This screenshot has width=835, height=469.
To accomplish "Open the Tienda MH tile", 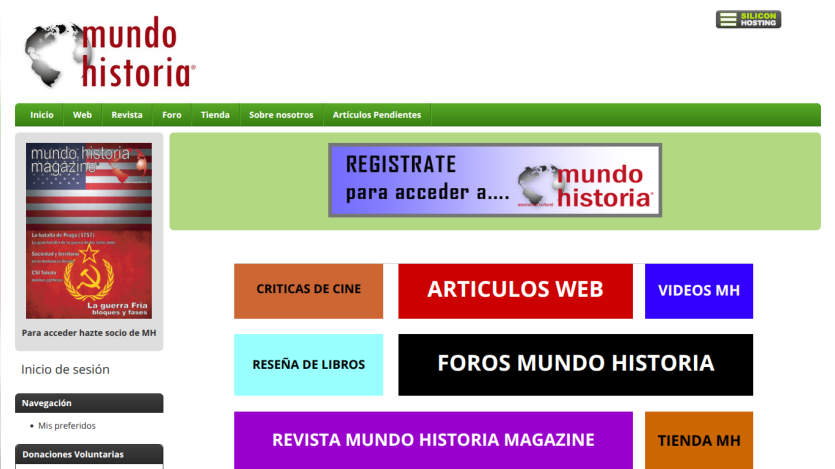I will 699,440.
